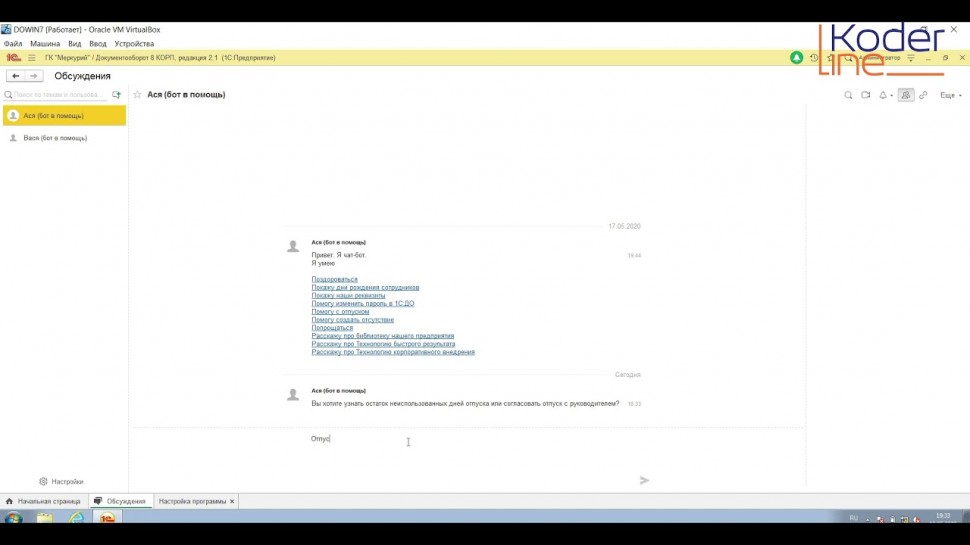Expand the "Еще" dropdown menu
970x545 pixels.
pyautogui.click(x=948, y=95)
